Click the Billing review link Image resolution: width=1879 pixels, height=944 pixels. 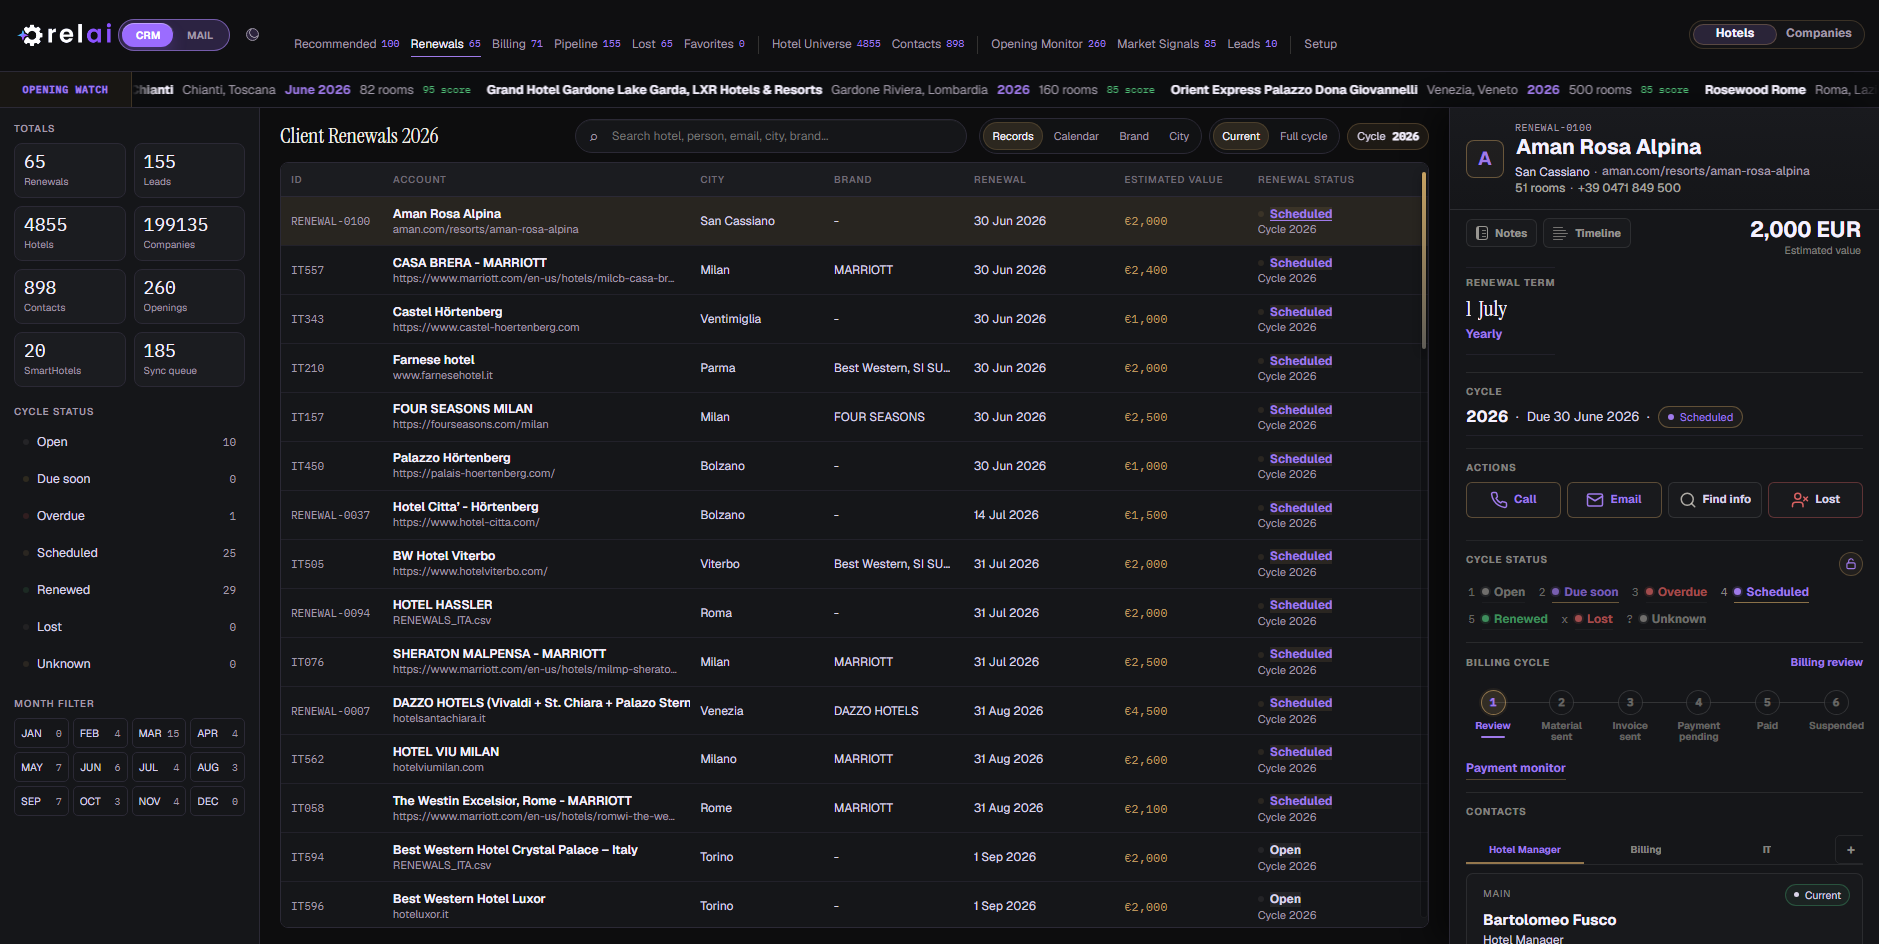[x=1826, y=662]
